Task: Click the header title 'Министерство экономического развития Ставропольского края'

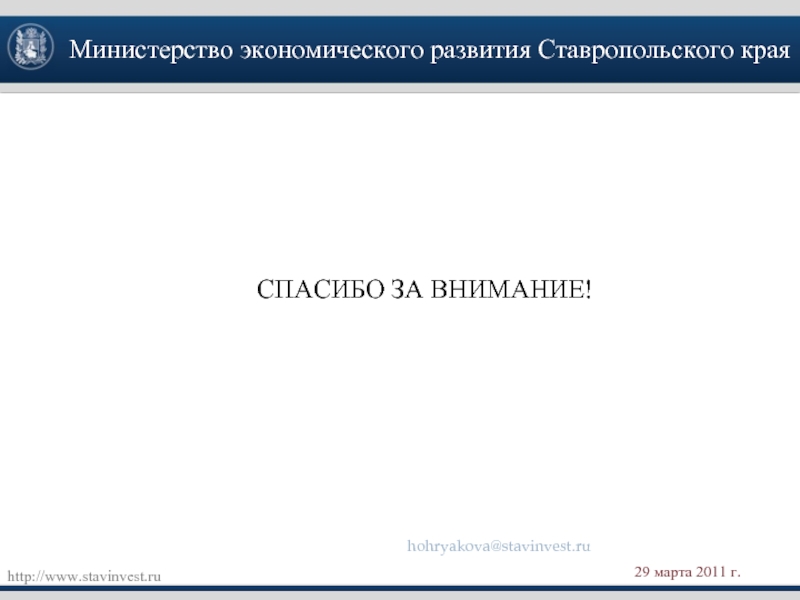Action: pos(430,51)
